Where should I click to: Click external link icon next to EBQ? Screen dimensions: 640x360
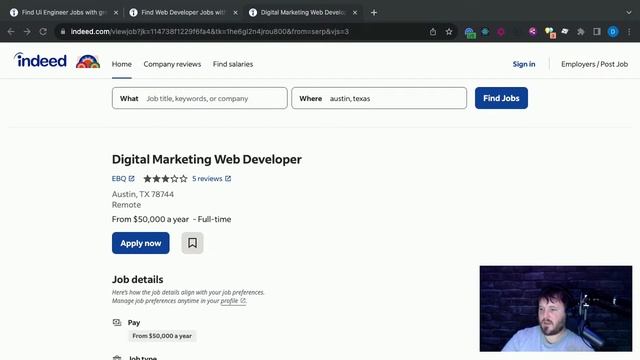[x=131, y=178]
